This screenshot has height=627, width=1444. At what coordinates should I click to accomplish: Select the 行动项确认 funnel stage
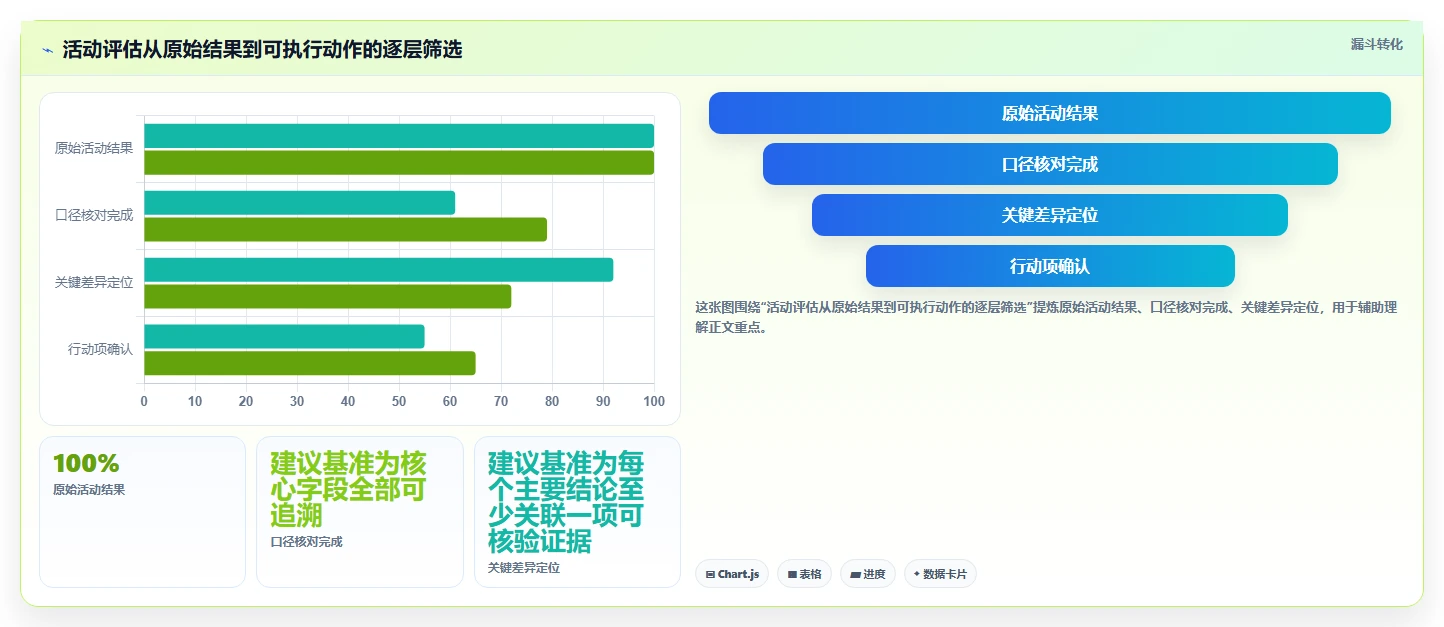pos(1050,266)
